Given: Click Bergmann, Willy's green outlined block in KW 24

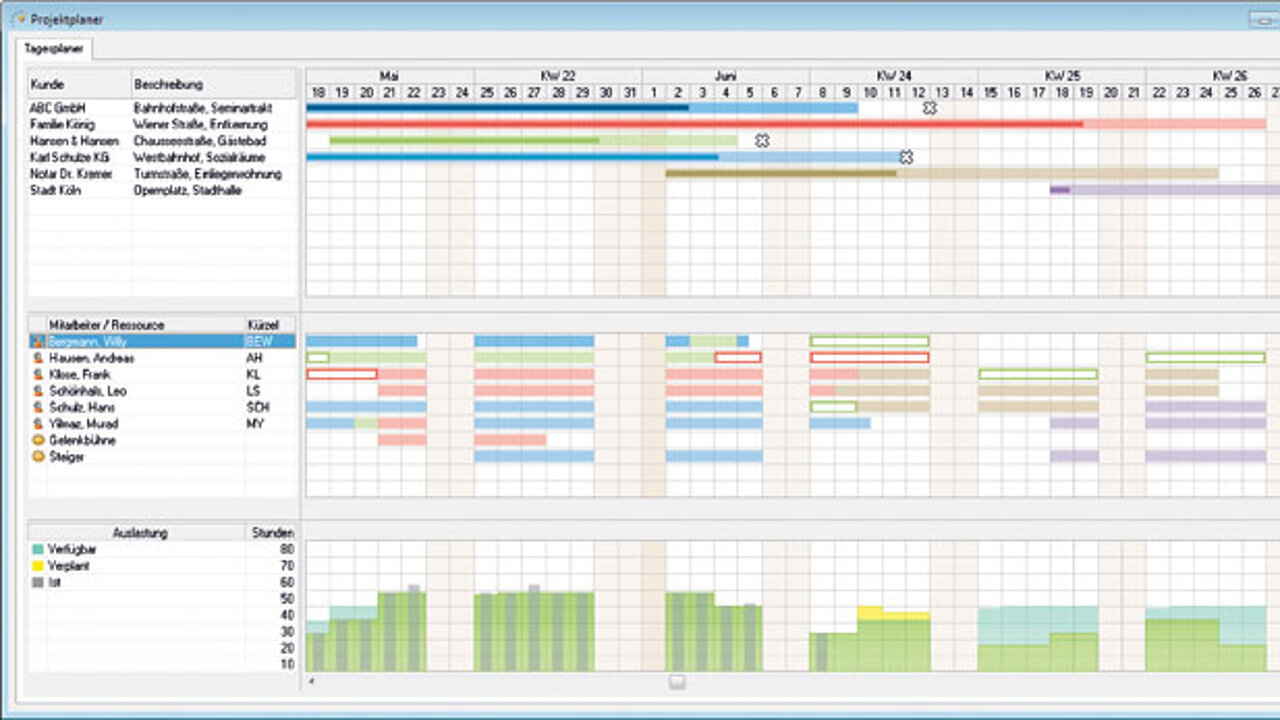Looking at the screenshot, I should tap(870, 341).
